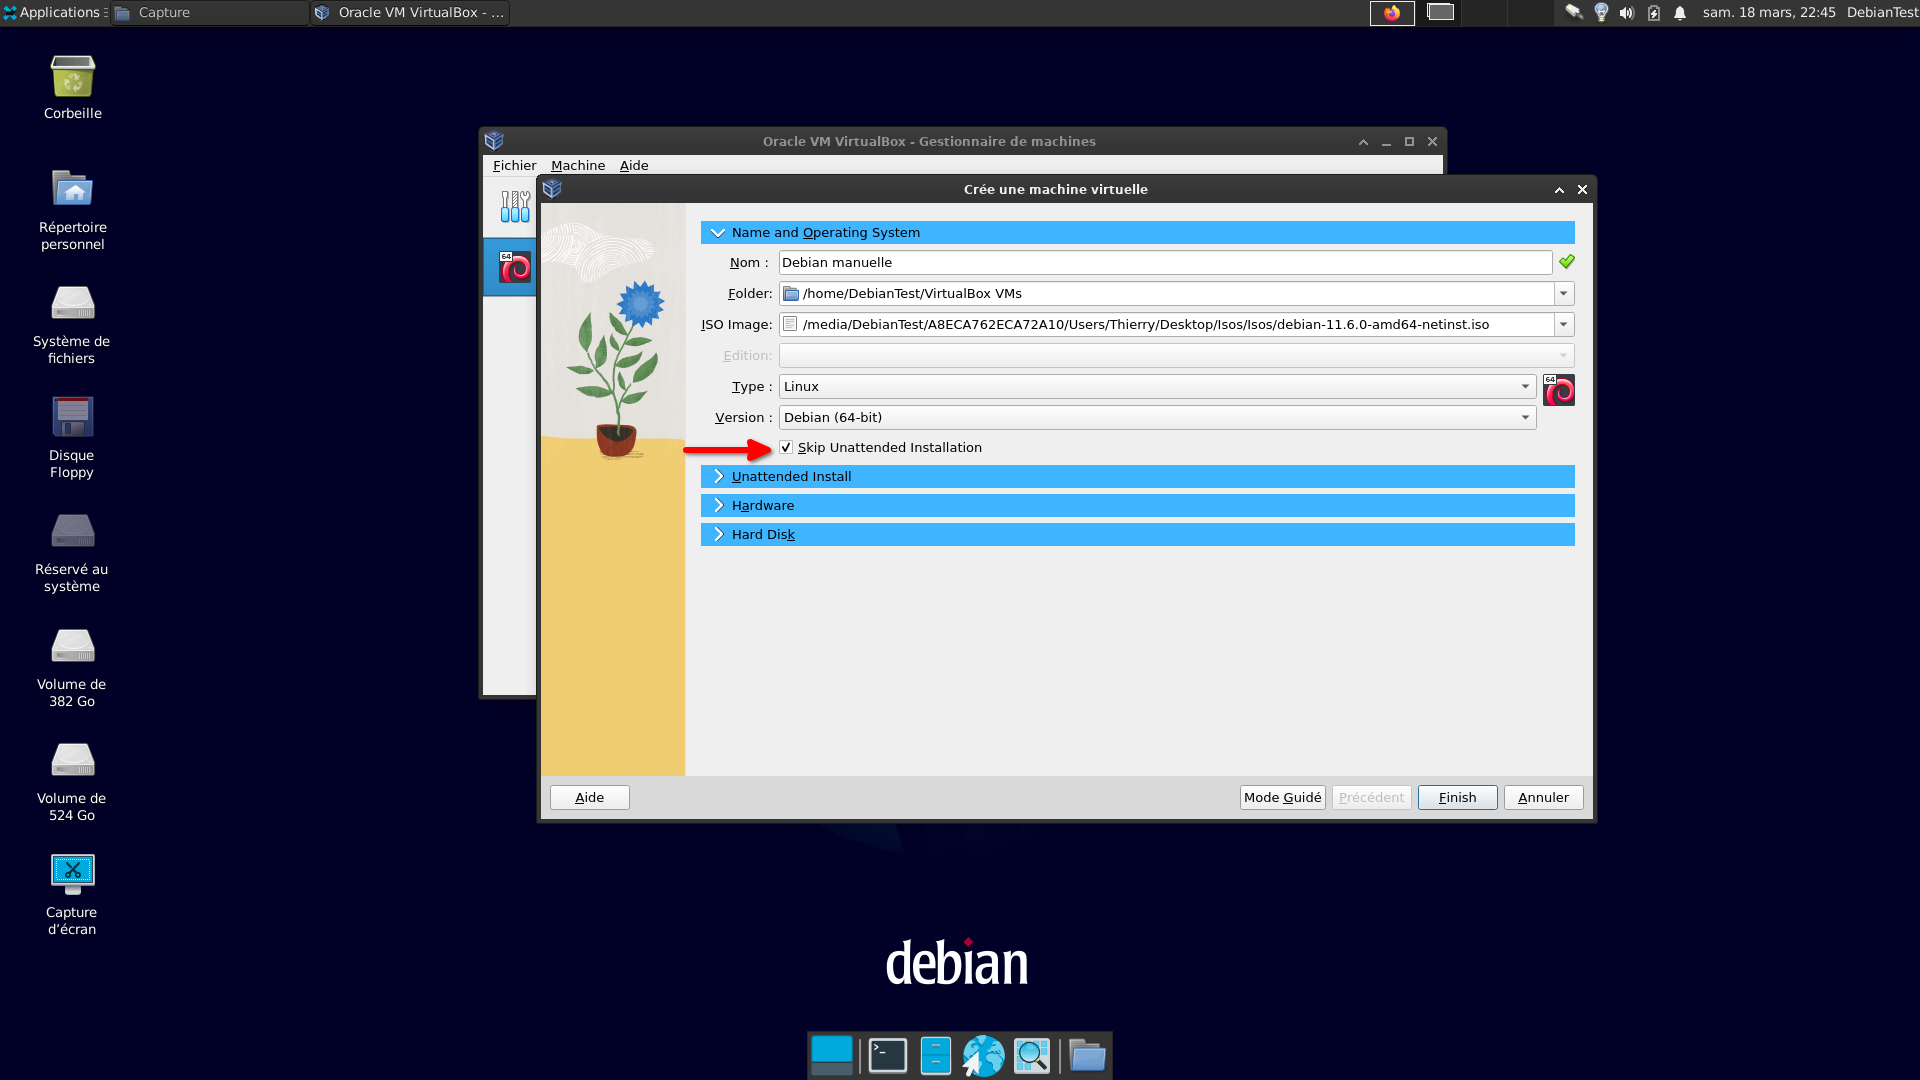Open the Machine menu in VirtualBox manager
Viewport: 1920px width, 1080px height.
[578, 166]
